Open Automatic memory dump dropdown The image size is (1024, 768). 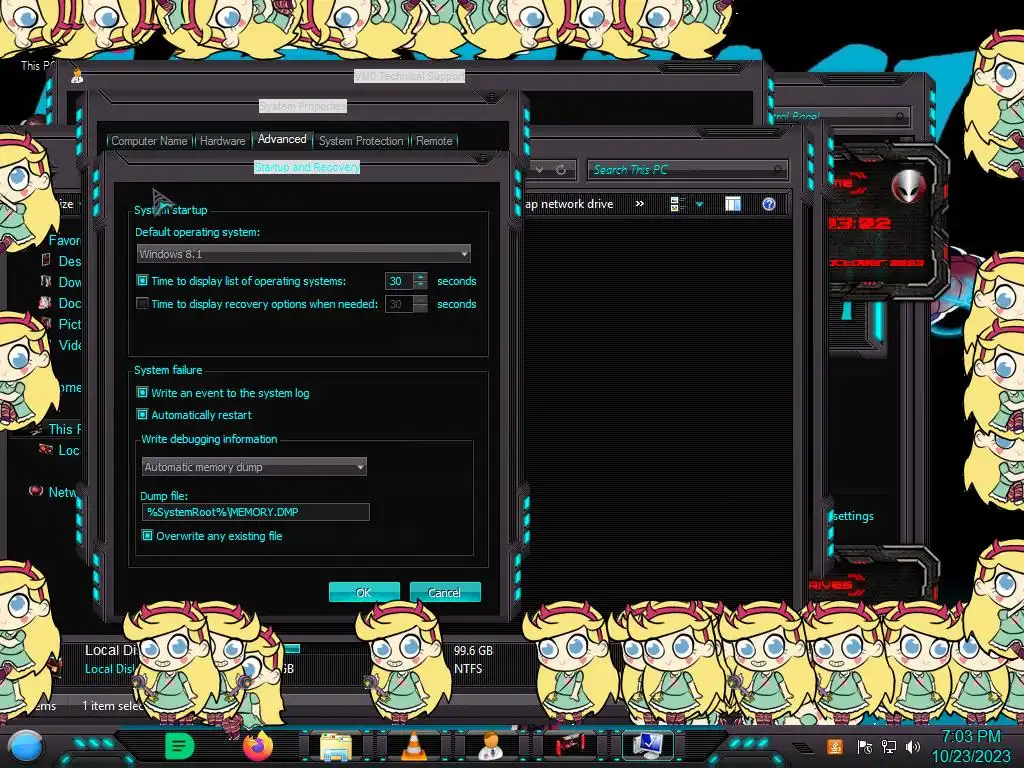pyautogui.click(x=254, y=466)
